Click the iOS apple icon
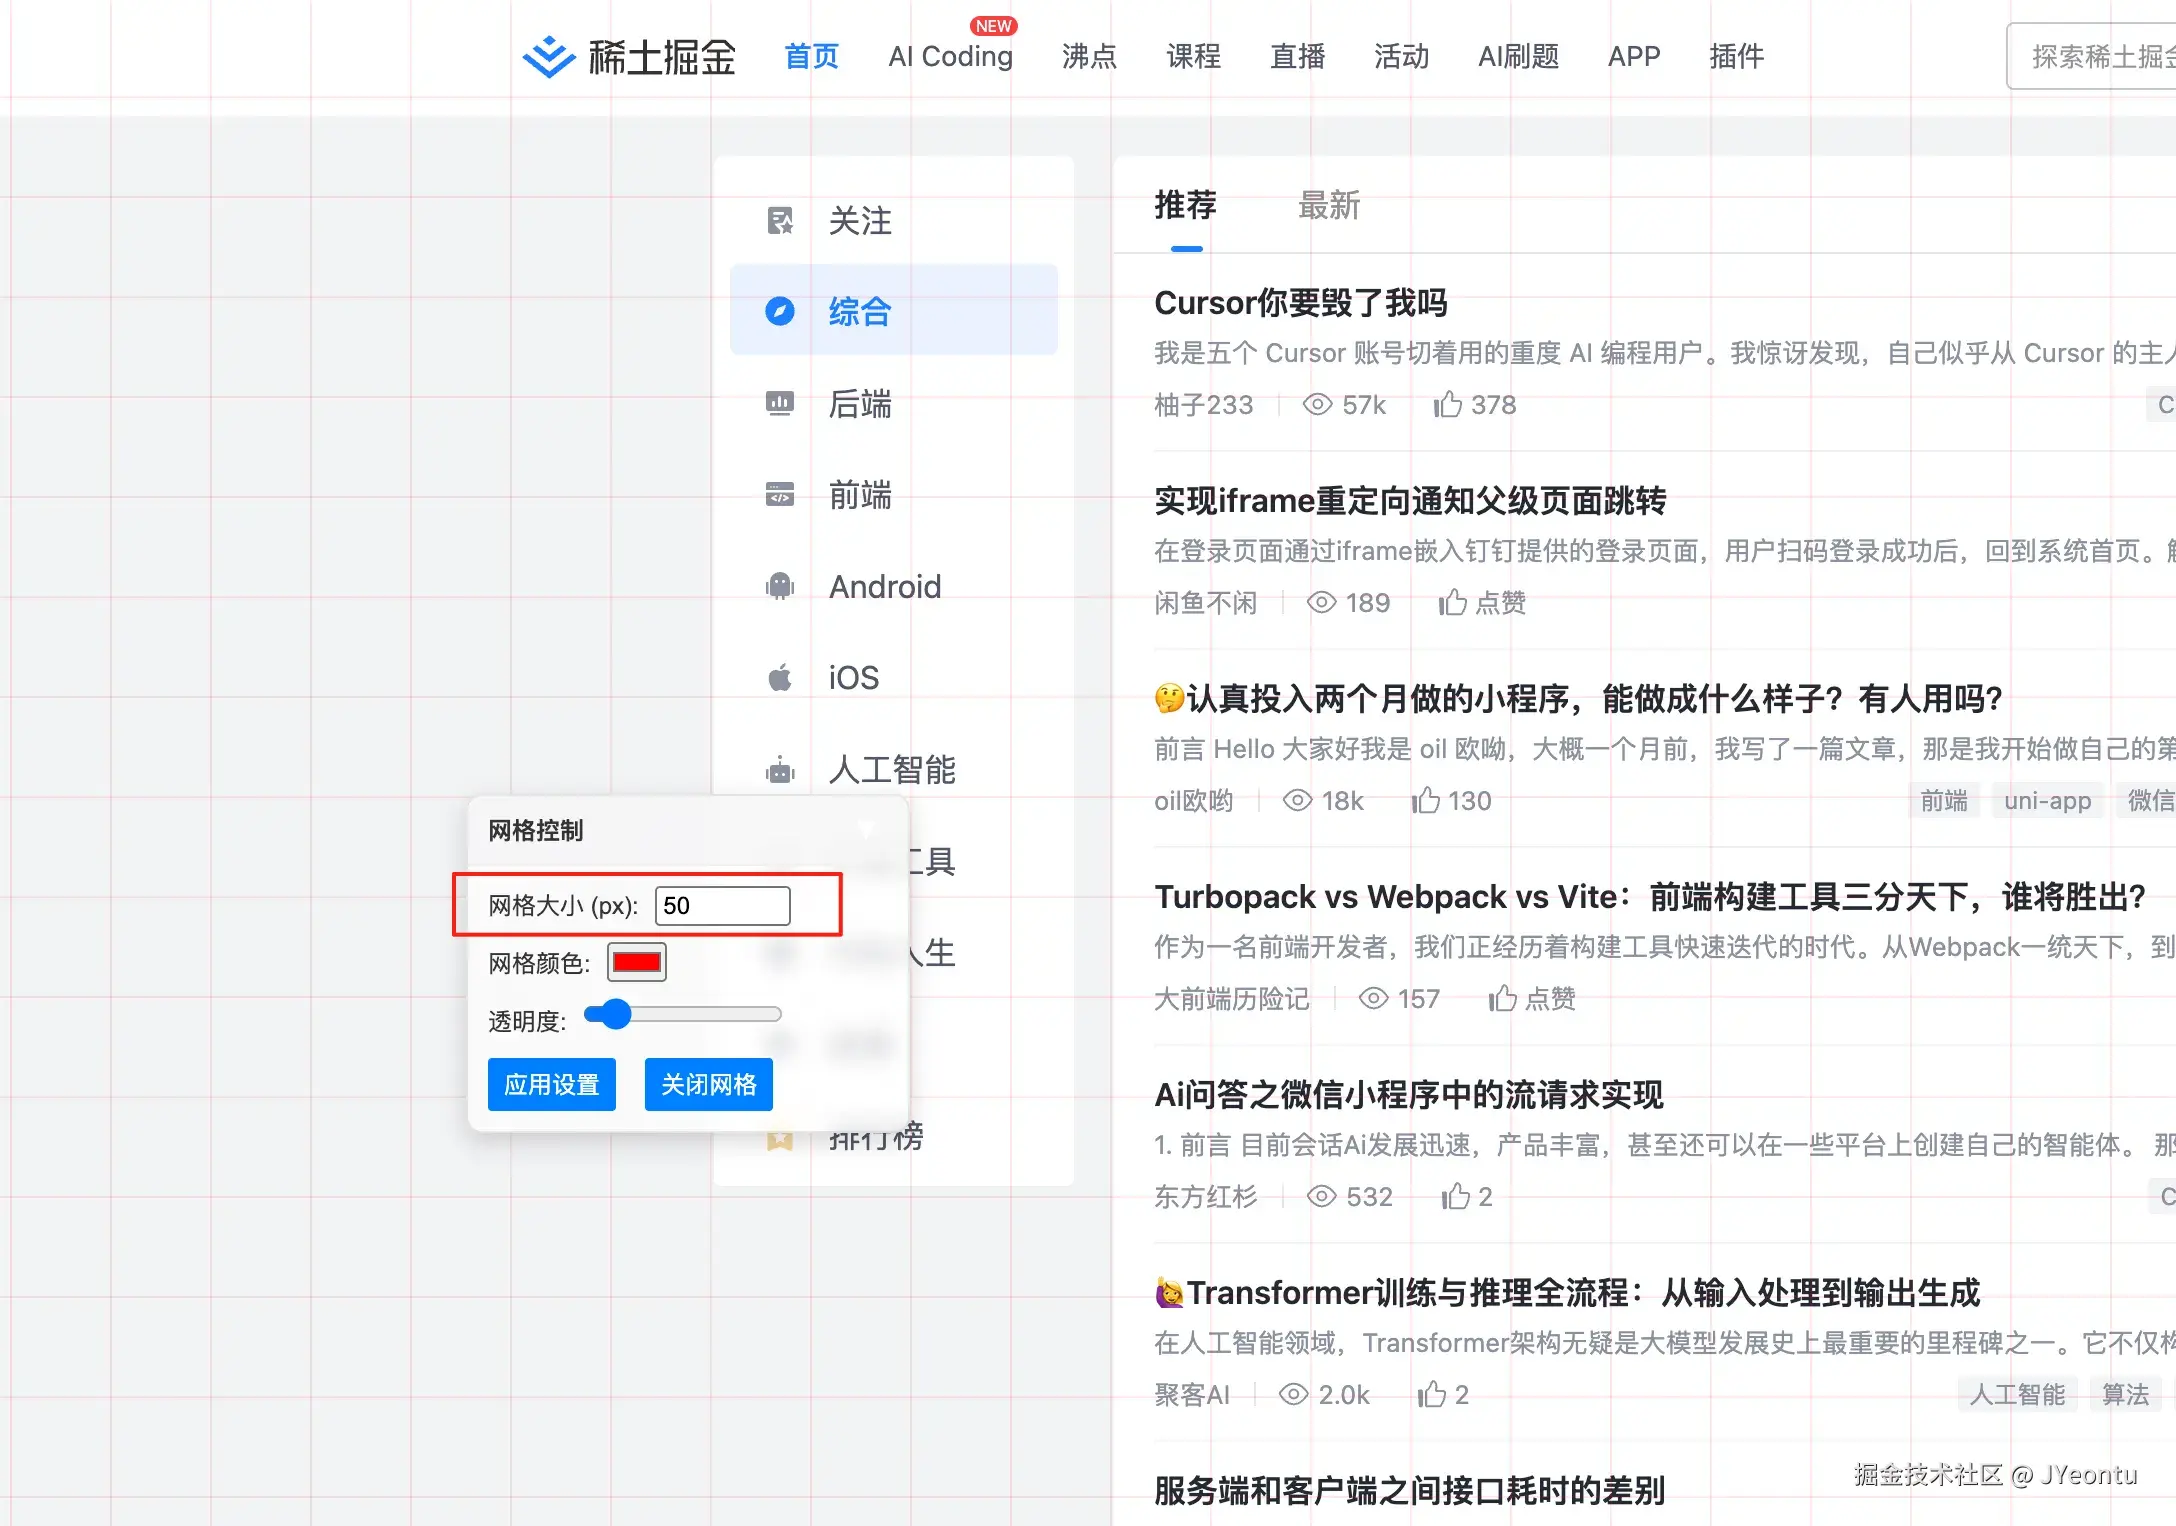Image resolution: width=2176 pixels, height=1526 pixels. pos(780,678)
